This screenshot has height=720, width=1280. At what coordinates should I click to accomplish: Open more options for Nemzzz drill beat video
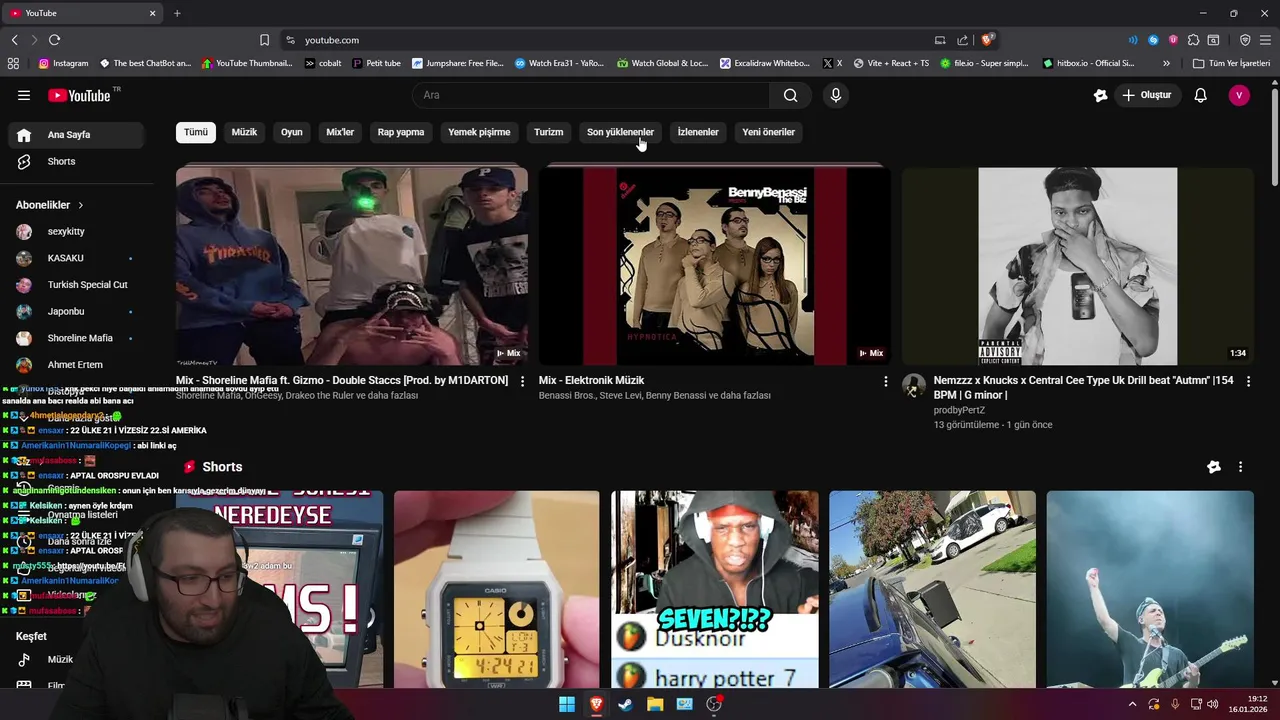pos(1248,381)
